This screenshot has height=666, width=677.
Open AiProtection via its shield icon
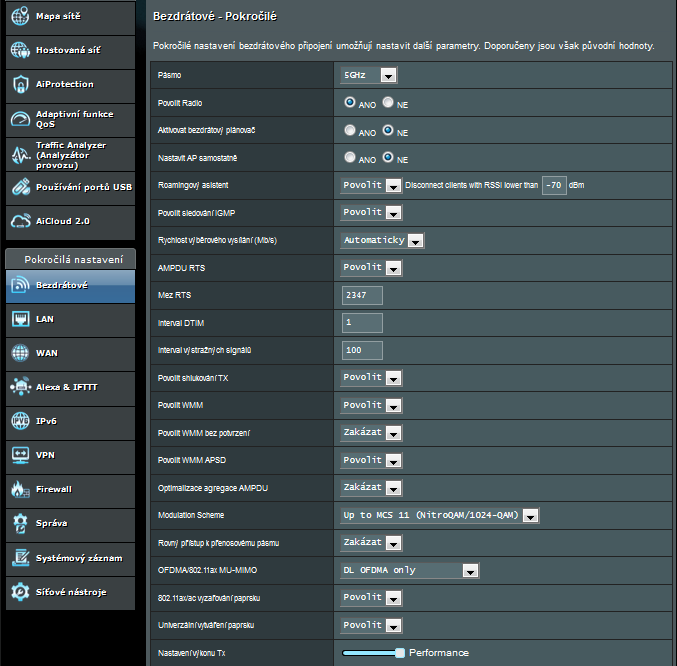[20, 85]
